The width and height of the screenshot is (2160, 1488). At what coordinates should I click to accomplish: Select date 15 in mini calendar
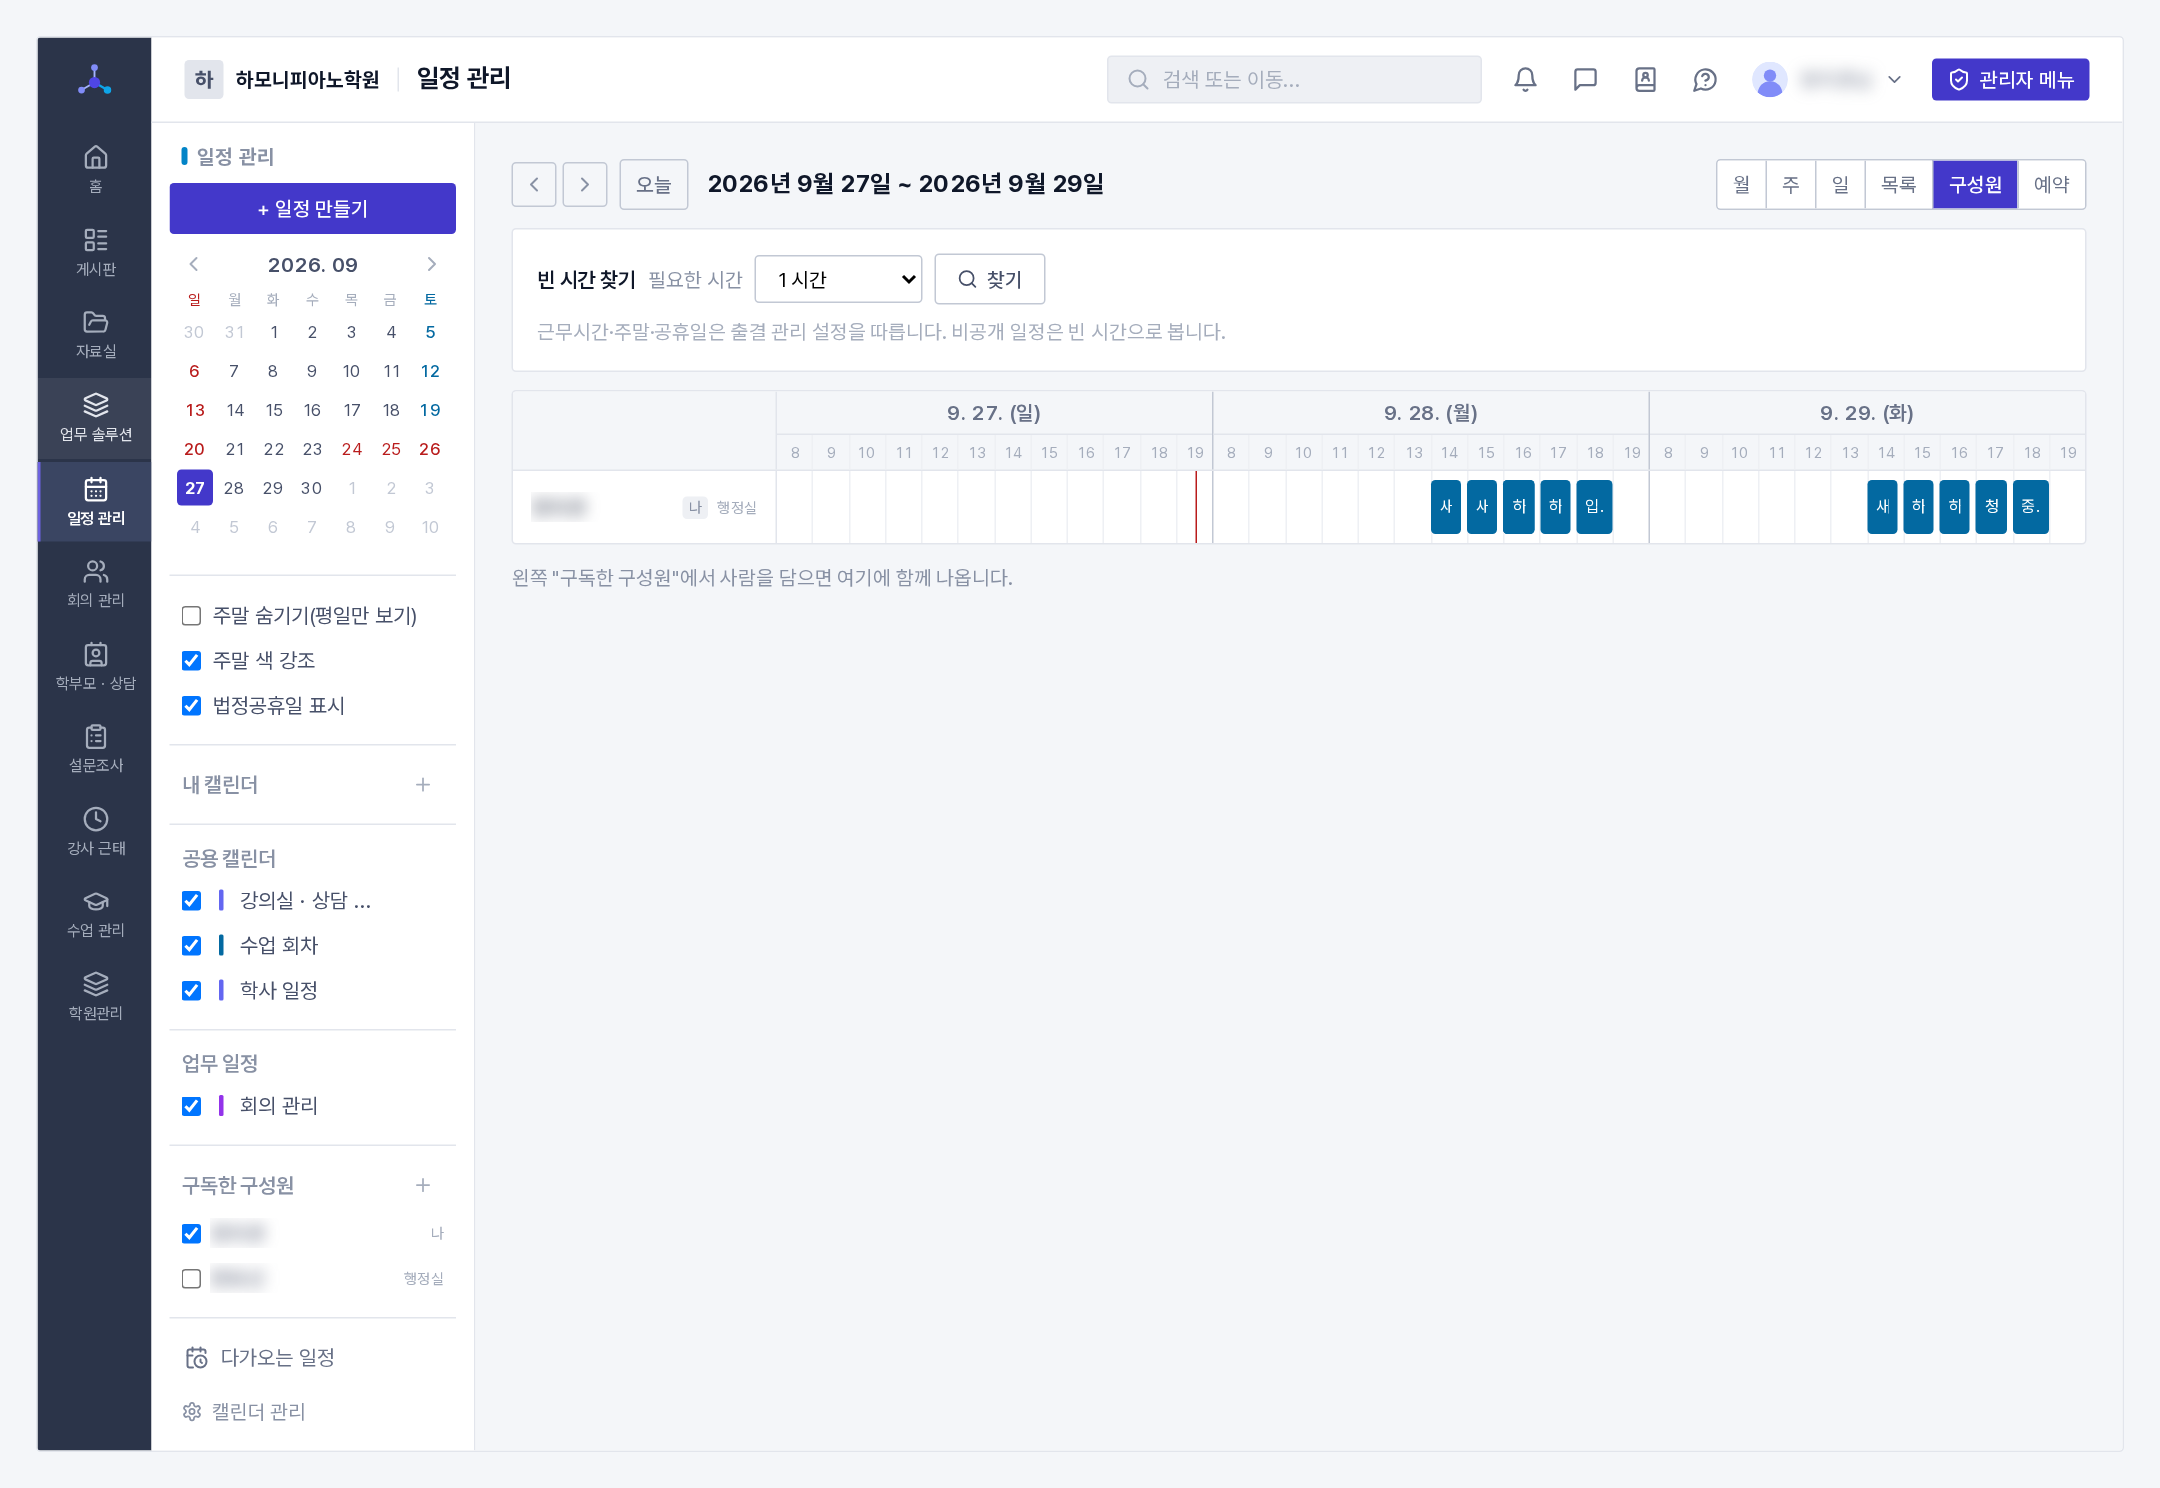tap(273, 410)
